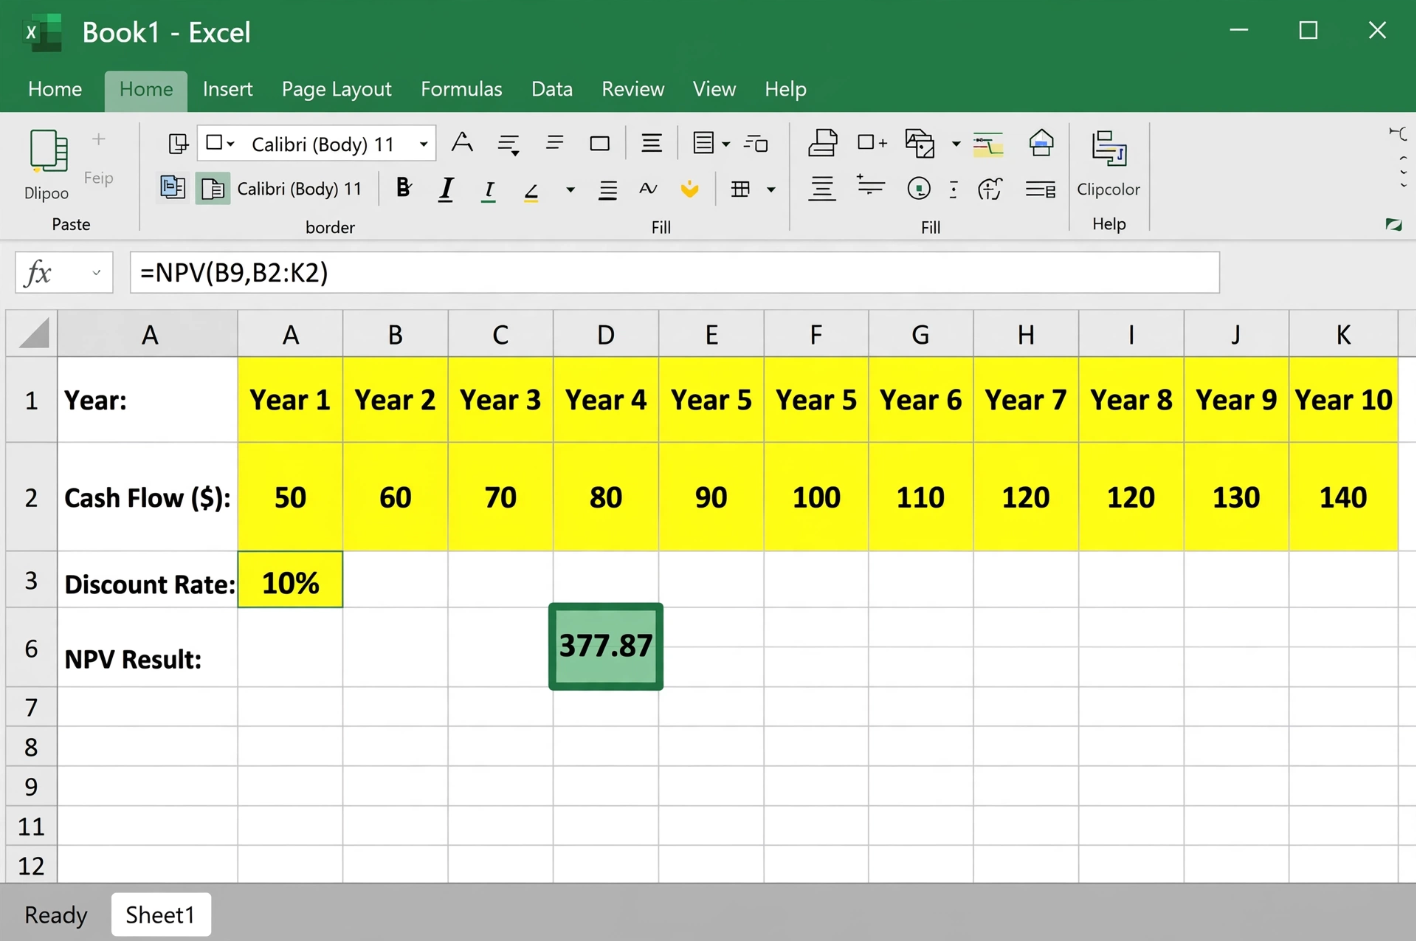Open the Page Layout tab
This screenshot has width=1416, height=941.
point(337,89)
